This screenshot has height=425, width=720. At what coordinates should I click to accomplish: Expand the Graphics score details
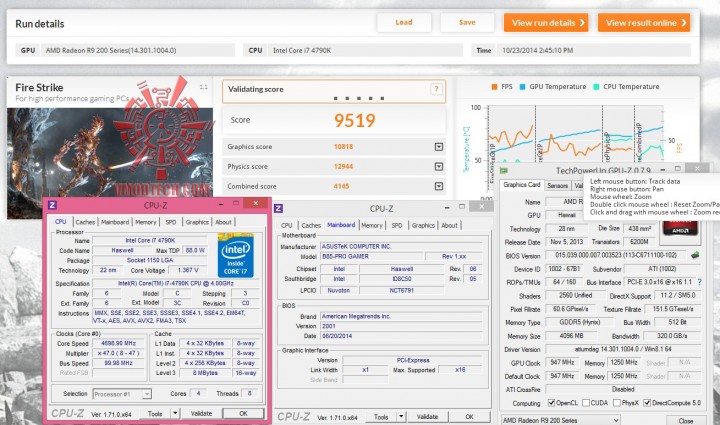point(439,147)
